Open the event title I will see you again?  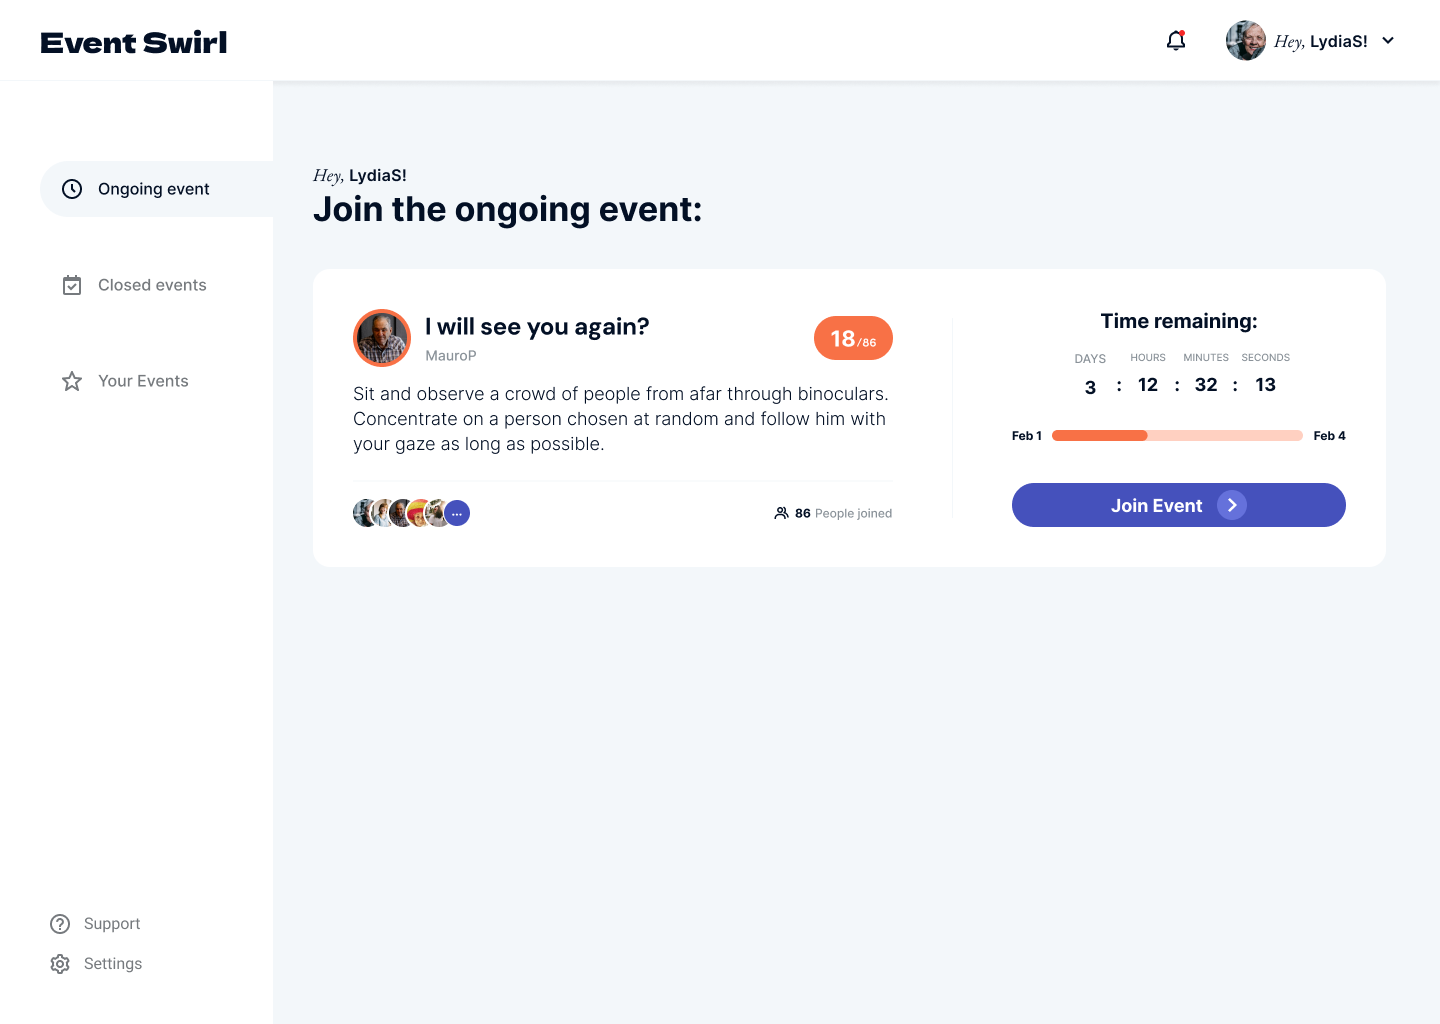(537, 327)
